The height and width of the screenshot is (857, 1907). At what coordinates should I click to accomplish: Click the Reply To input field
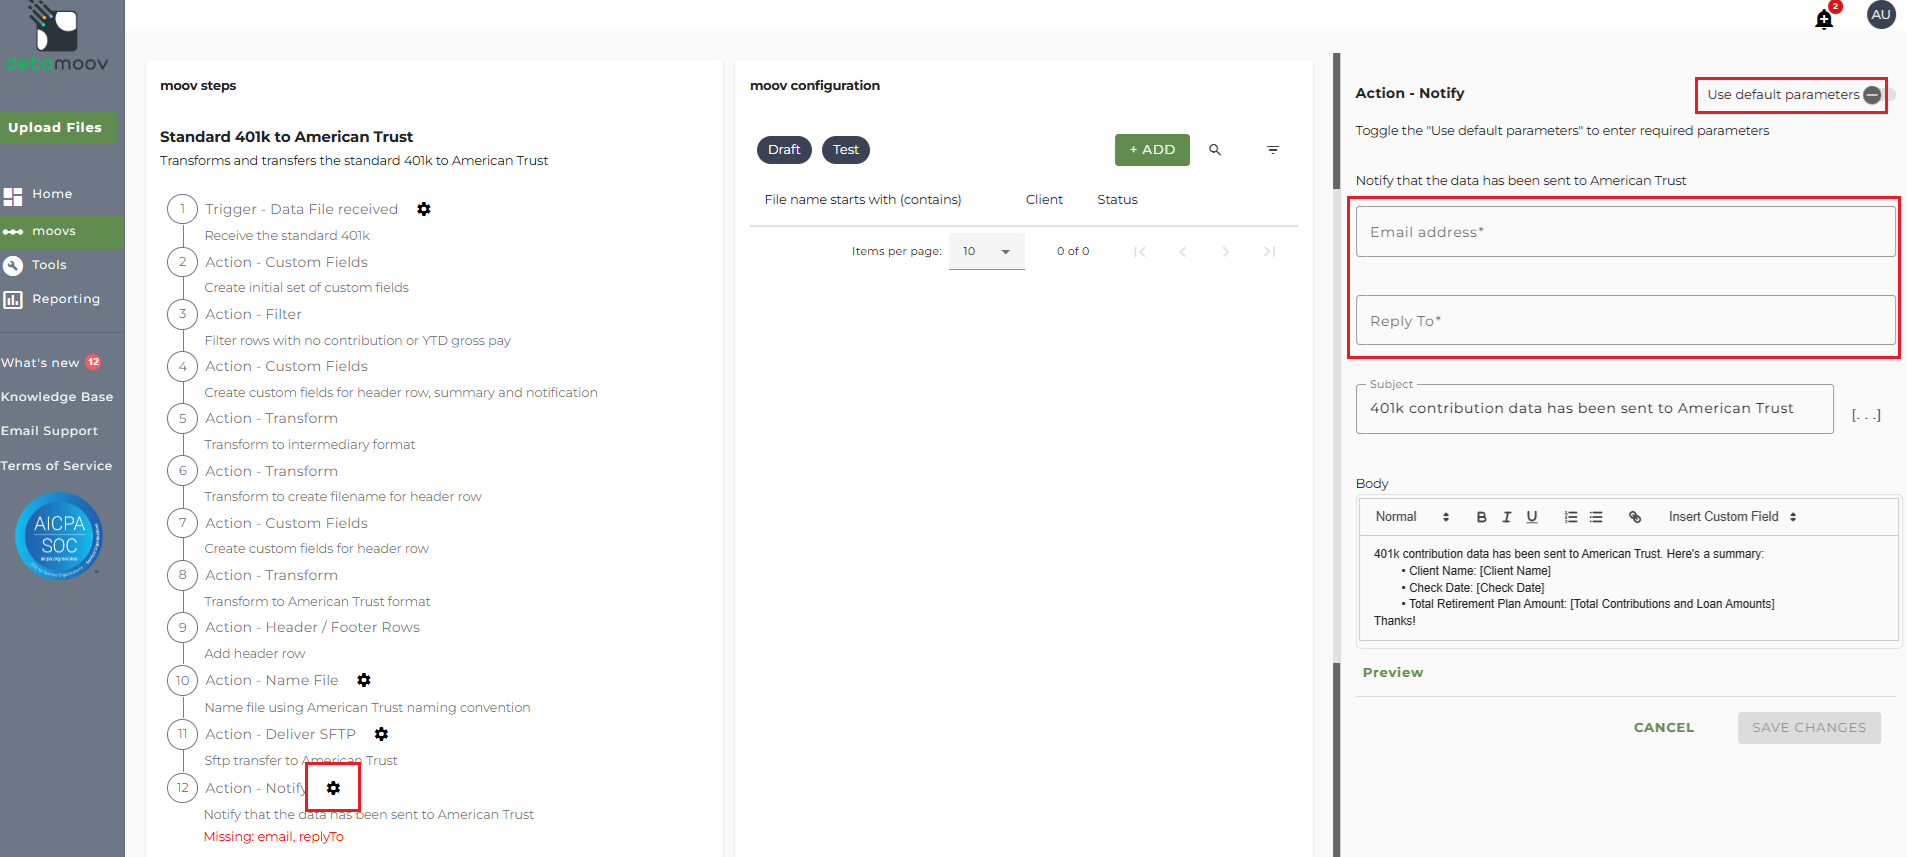(x=1626, y=321)
